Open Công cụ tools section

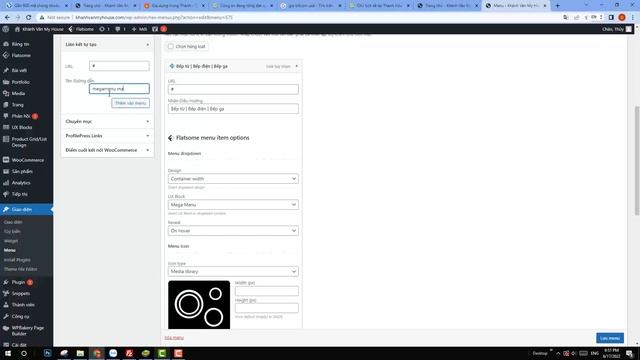pyautogui.click(x=20, y=316)
